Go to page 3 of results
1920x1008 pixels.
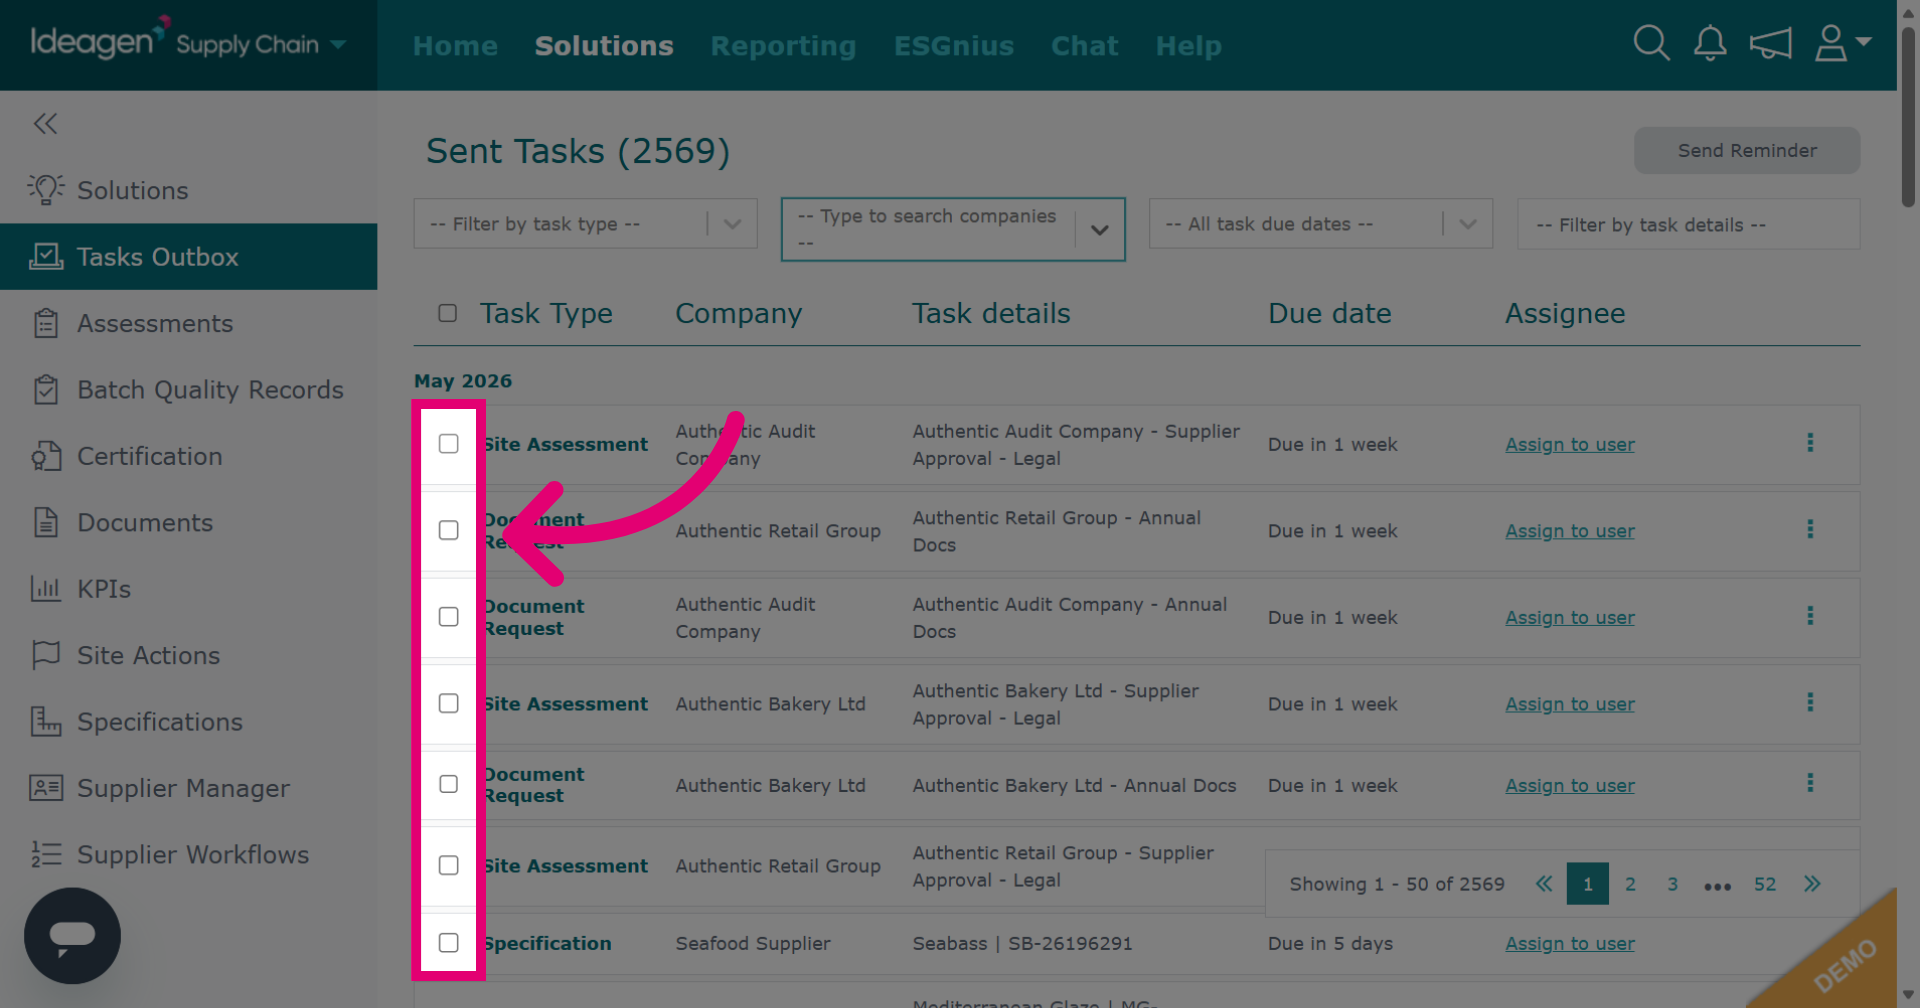tap(1672, 884)
